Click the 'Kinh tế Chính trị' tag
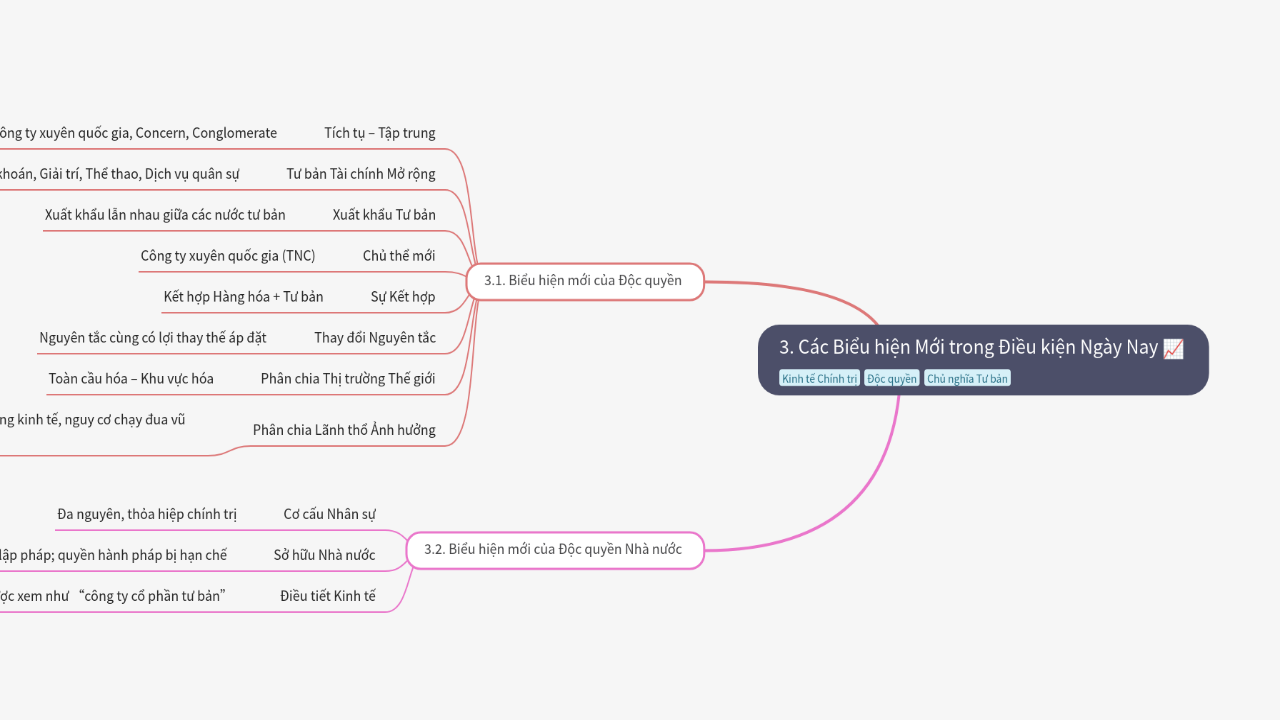Image resolution: width=1280 pixels, height=720 pixels. (819, 378)
